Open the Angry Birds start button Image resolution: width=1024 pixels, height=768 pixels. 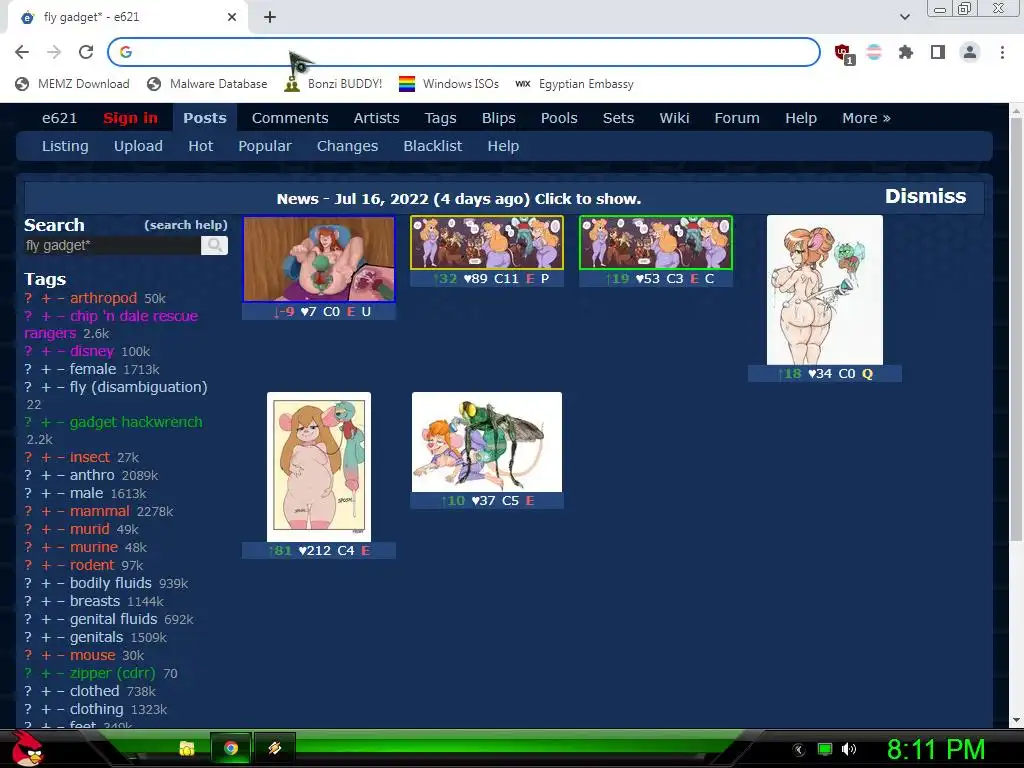click(27, 748)
